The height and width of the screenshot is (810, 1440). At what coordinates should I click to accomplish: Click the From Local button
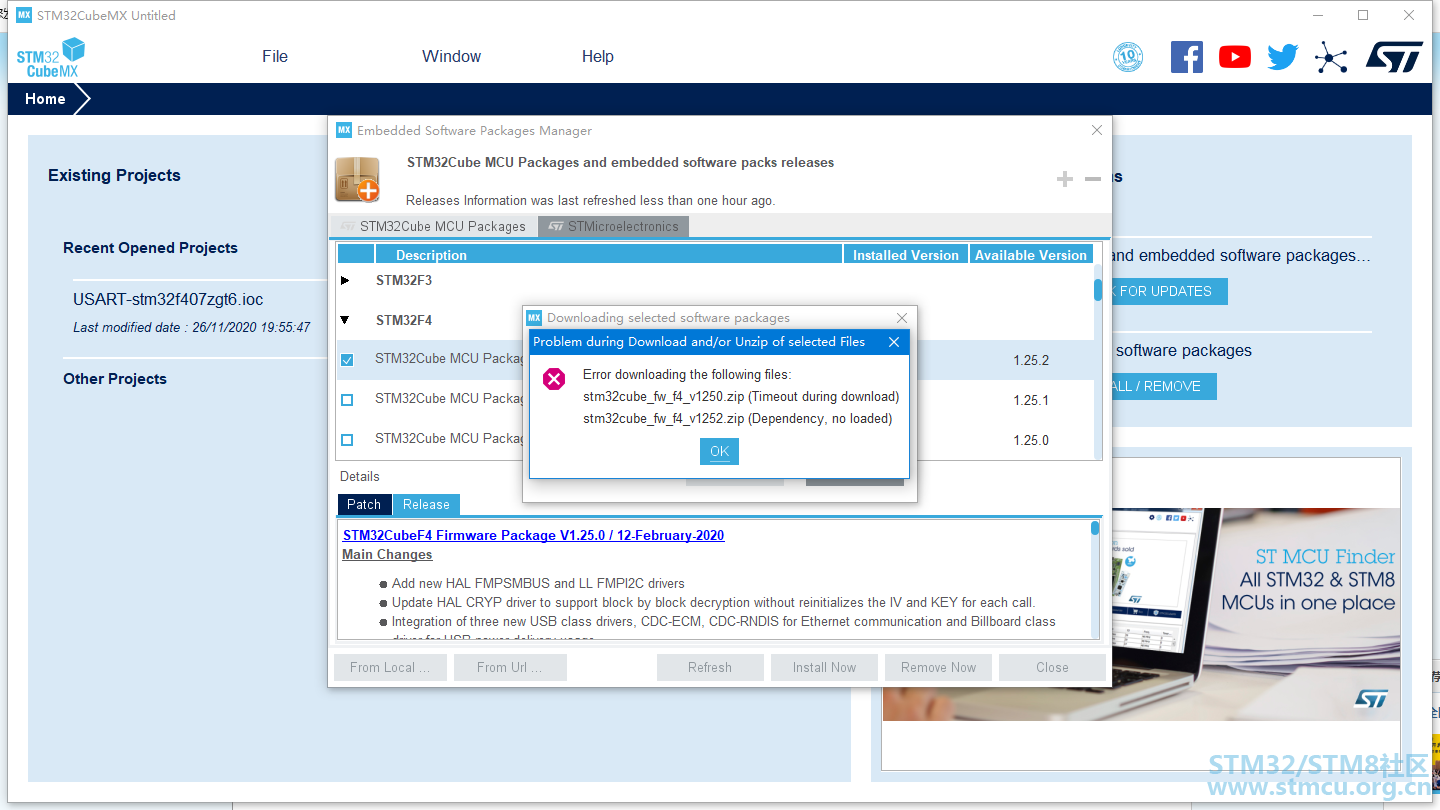click(x=390, y=667)
